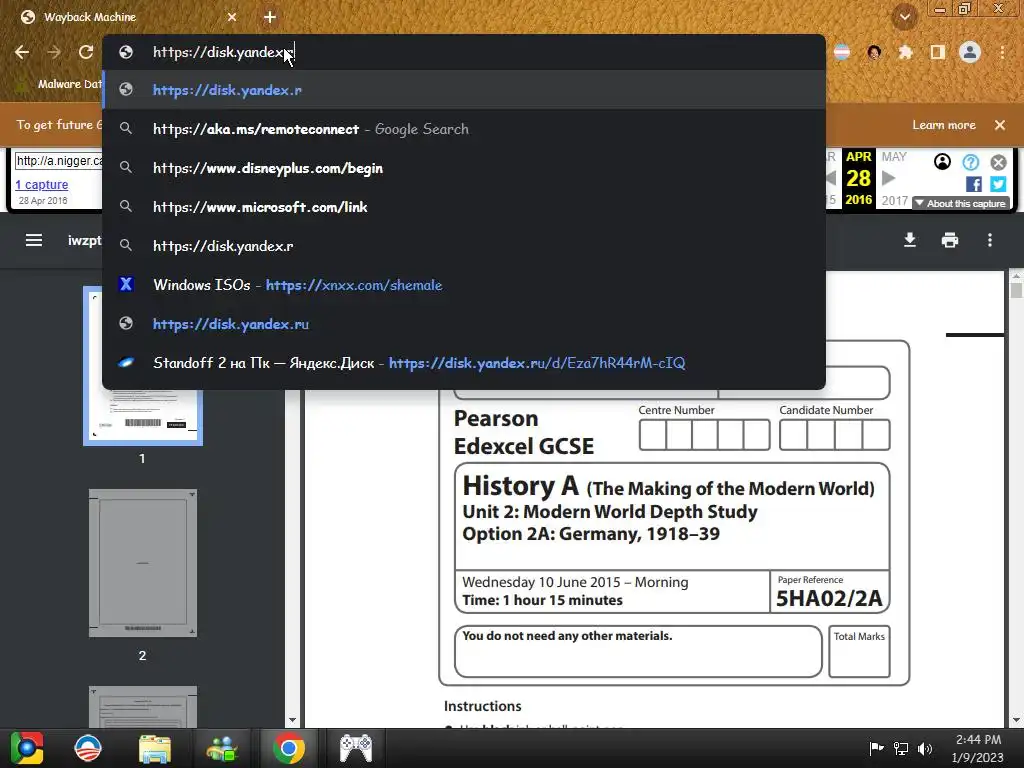Image resolution: width=1024 pixels, height=768 pixels.
Task: Open the PDF viewer more actions menu
Action: [990, 240]
